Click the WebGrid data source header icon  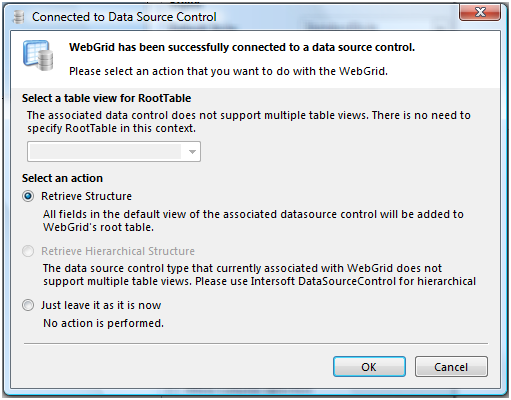pos(38,56)
